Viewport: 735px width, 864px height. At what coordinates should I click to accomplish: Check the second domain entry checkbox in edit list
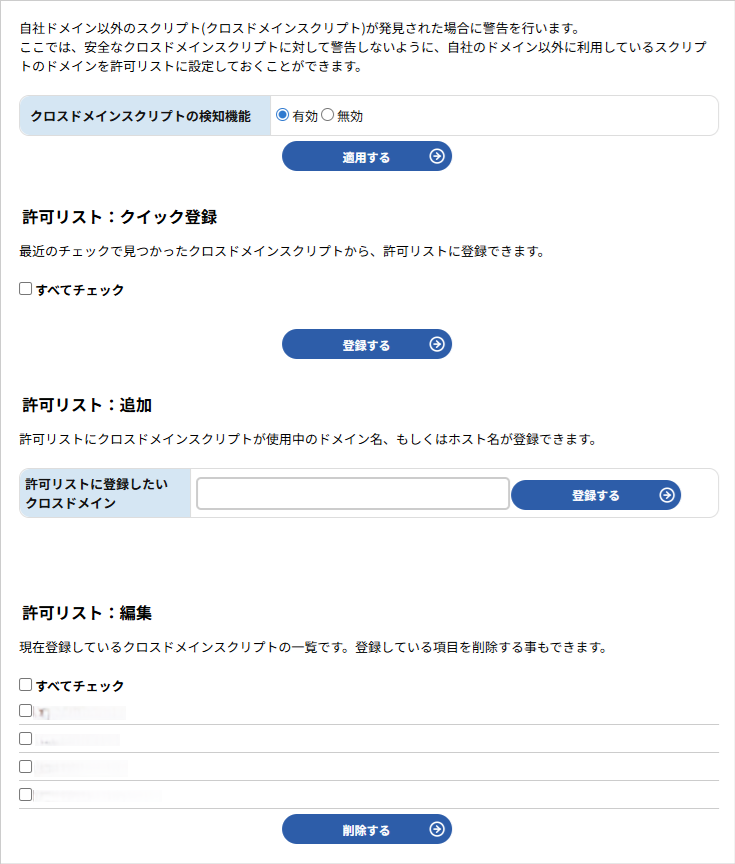tap(26, 739)
